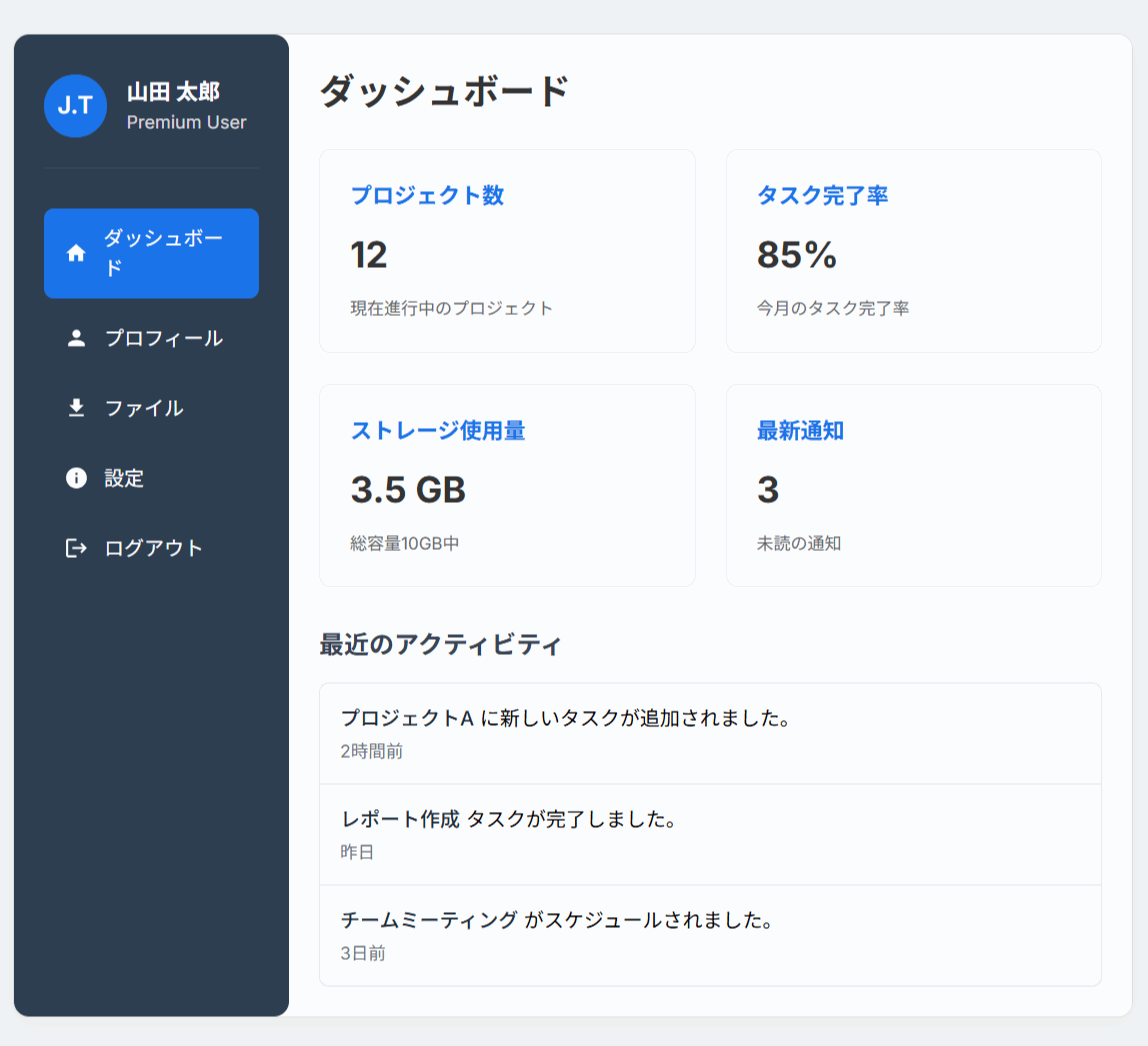Select the ストレージ使用量 card
This screenshot has height=1046, width=1148.
[x=506, y=486]
